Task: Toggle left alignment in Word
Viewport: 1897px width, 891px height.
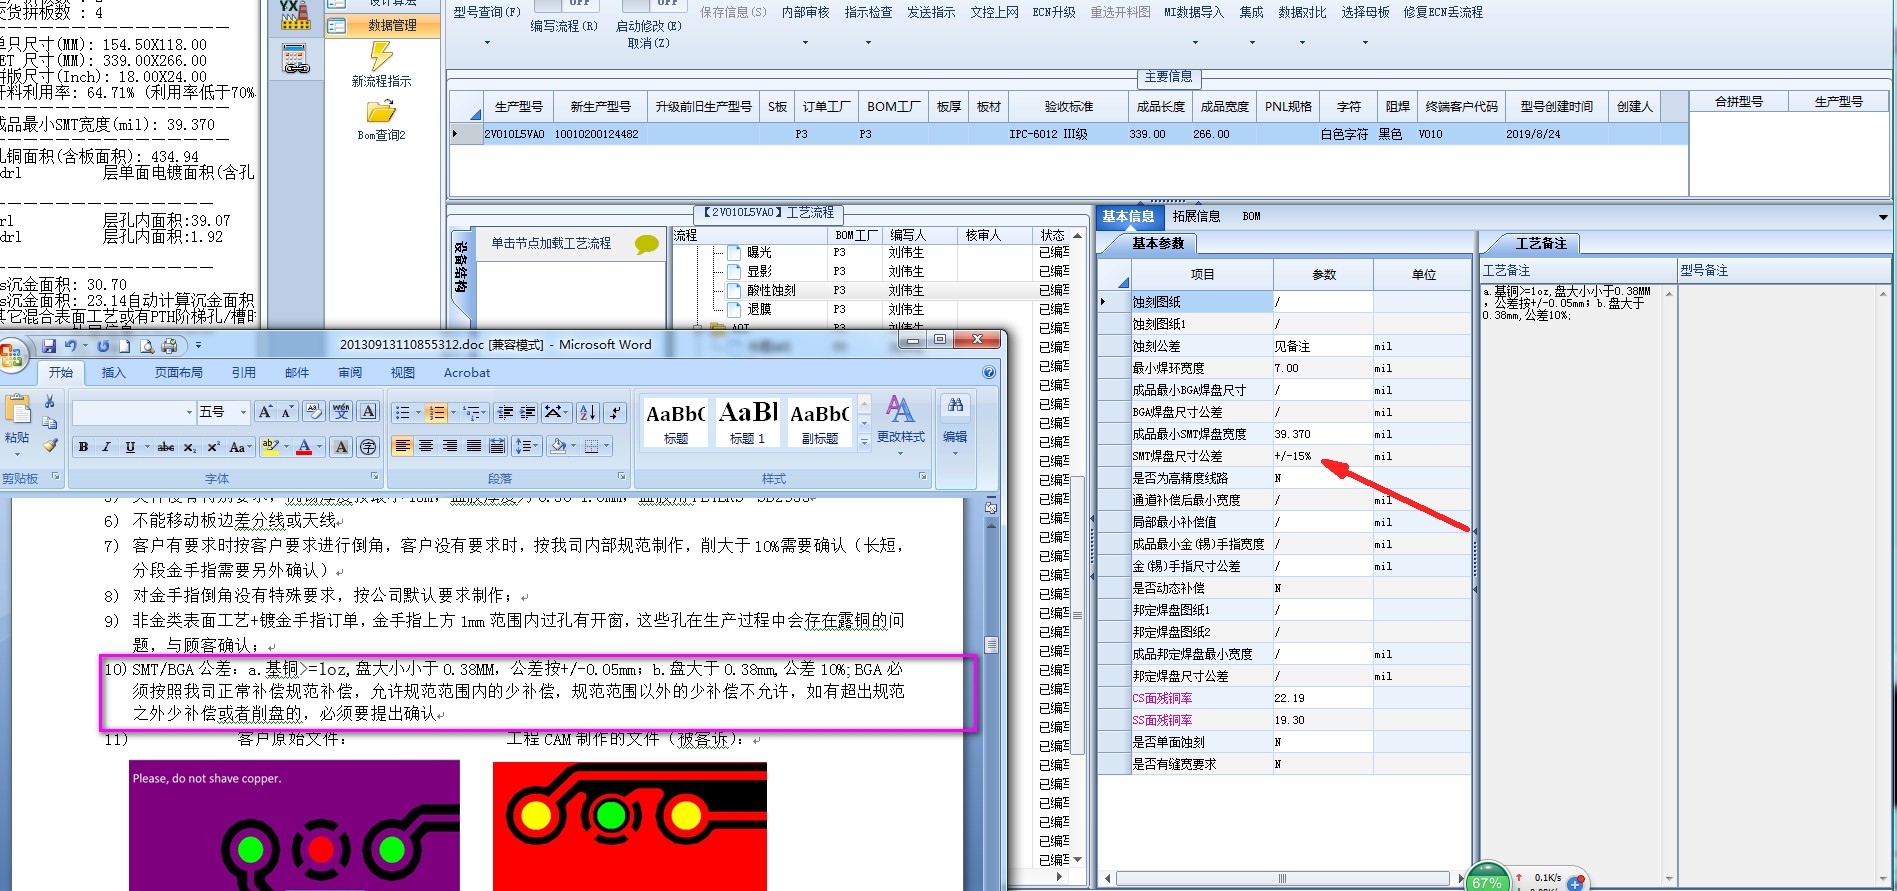Action: (x=402, y=446)
